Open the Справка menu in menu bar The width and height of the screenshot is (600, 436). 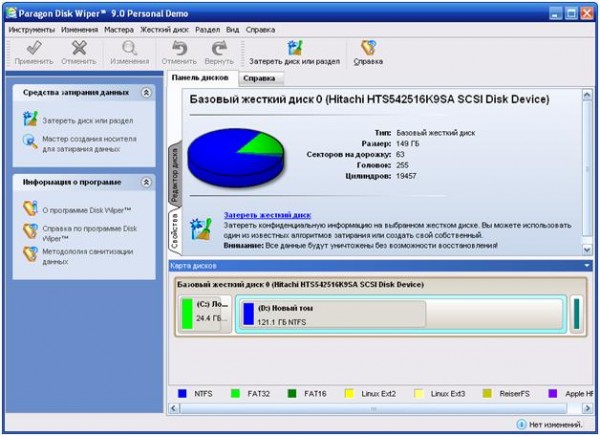tap(260, 30)
